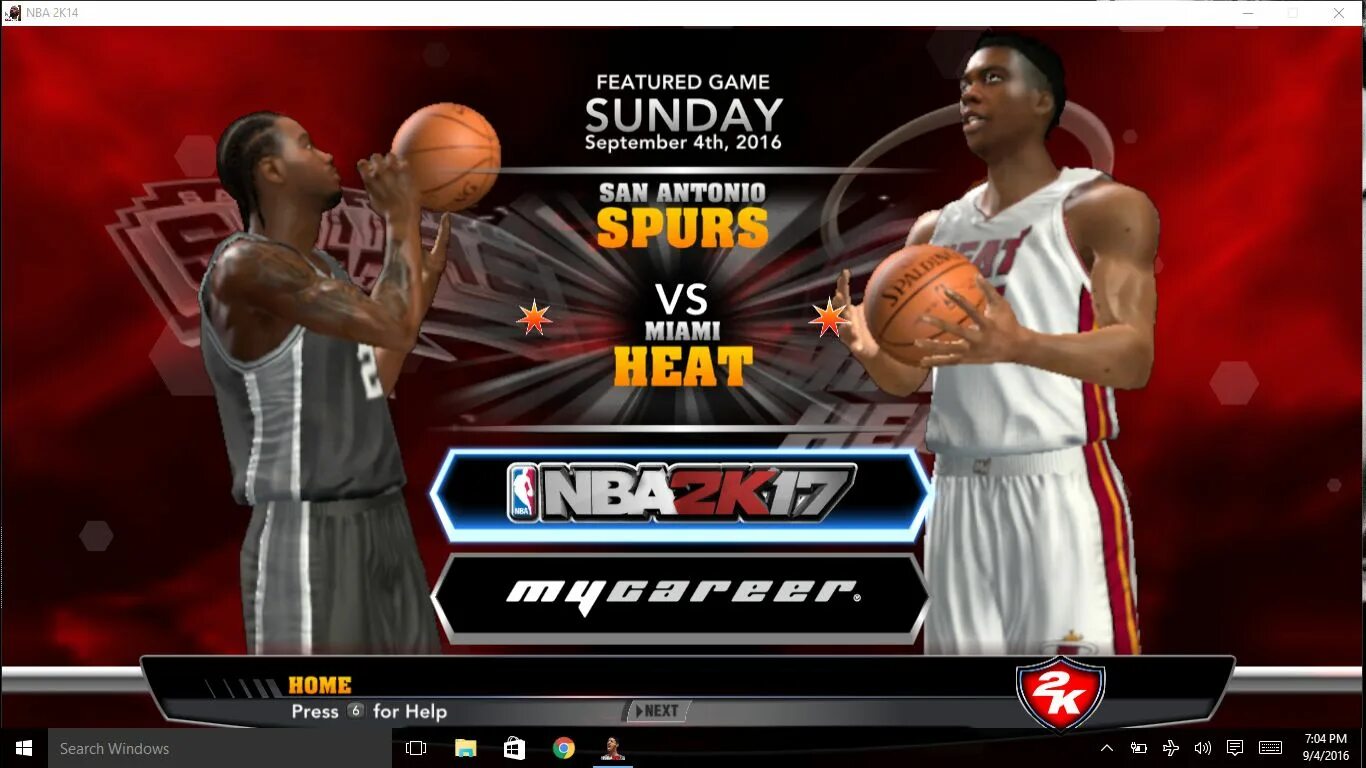1366x768 pixels.
Task: Click the HOME label in bottom bar
Action: (320, 685)
